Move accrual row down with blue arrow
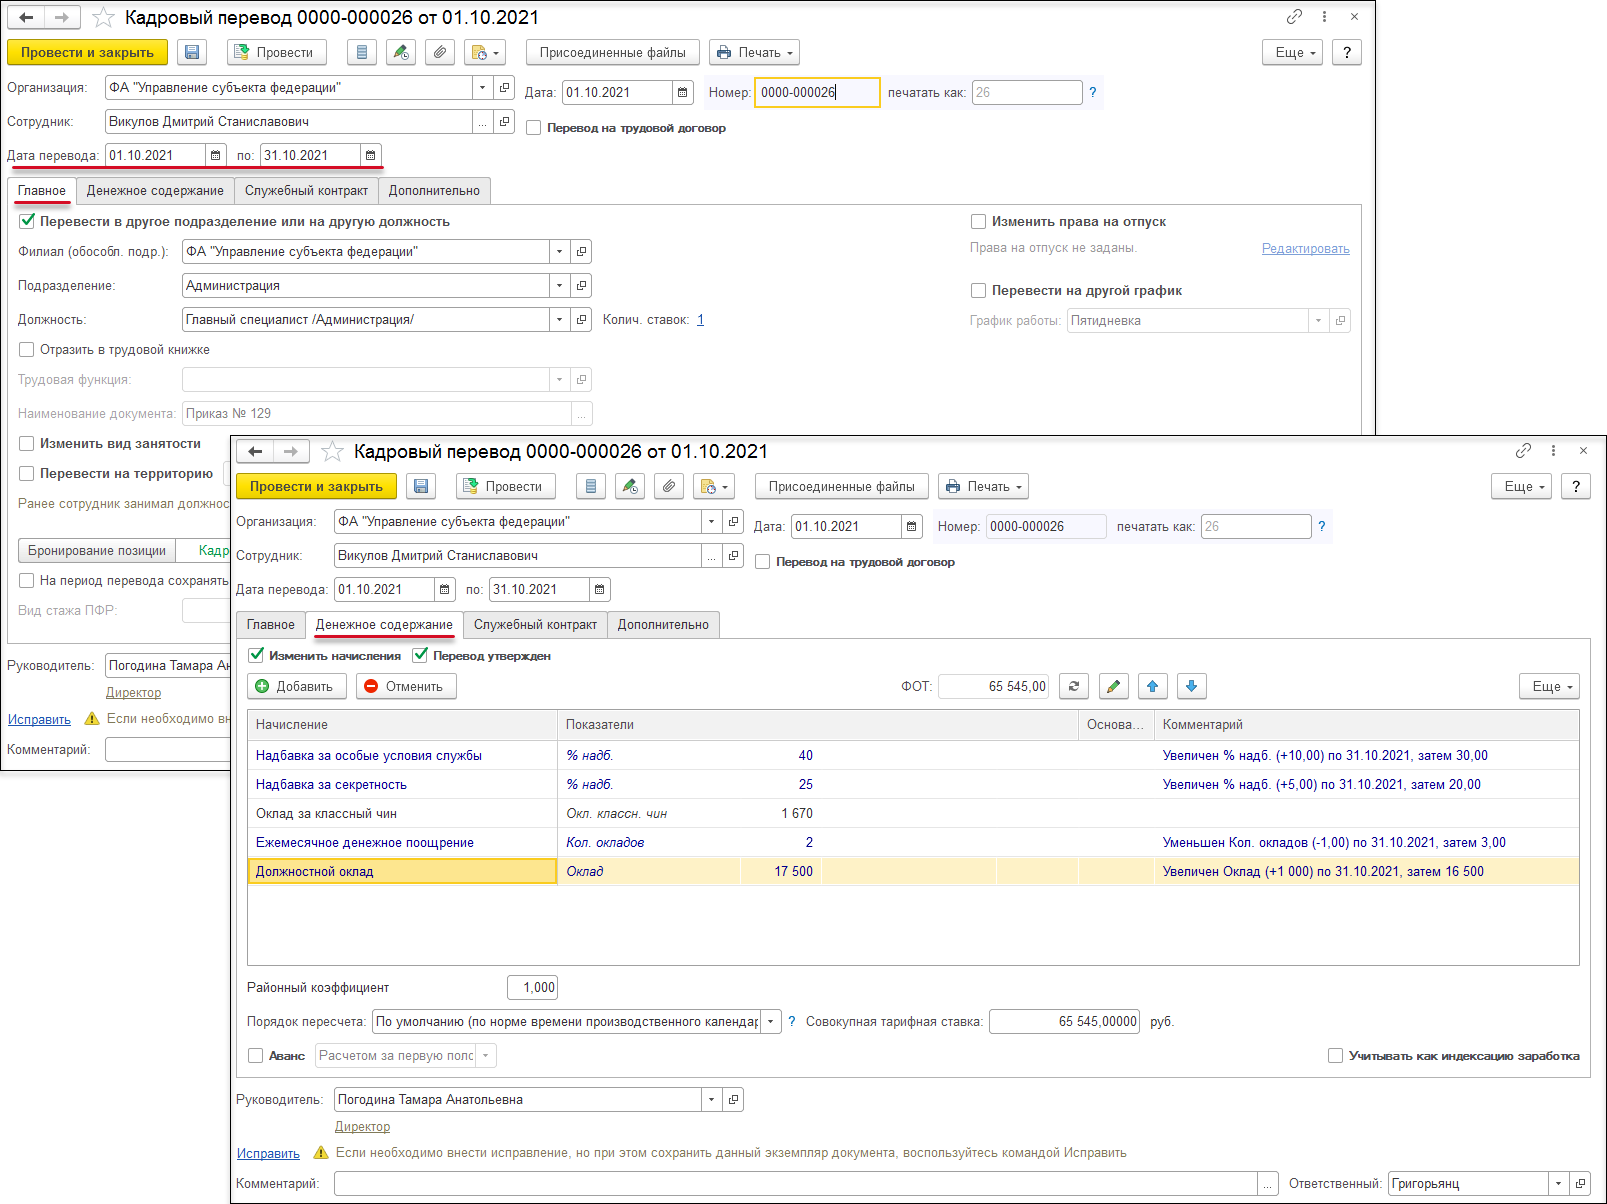Image resolution: width=1607 pixels, height=1204 pixels. point(1191,686)
